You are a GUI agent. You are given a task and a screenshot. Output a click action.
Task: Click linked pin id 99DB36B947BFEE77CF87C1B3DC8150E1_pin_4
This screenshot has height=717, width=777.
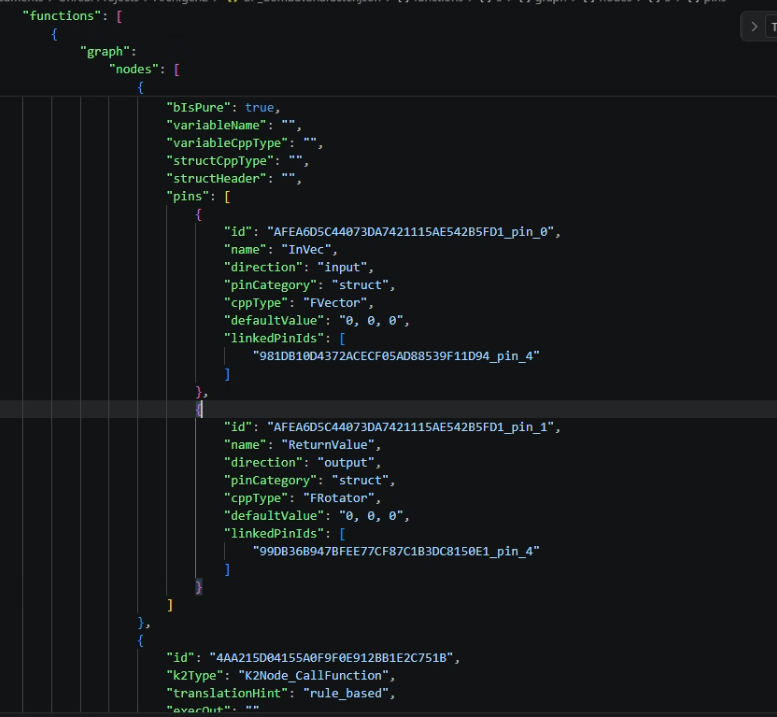point(396,552)
